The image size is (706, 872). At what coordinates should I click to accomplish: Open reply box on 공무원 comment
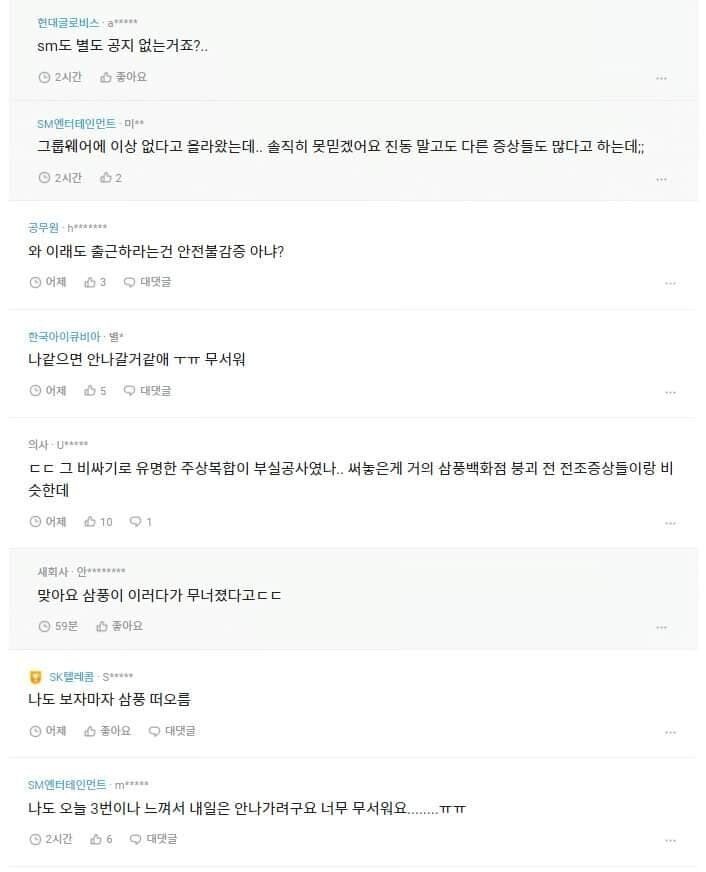tap(147, 282)
